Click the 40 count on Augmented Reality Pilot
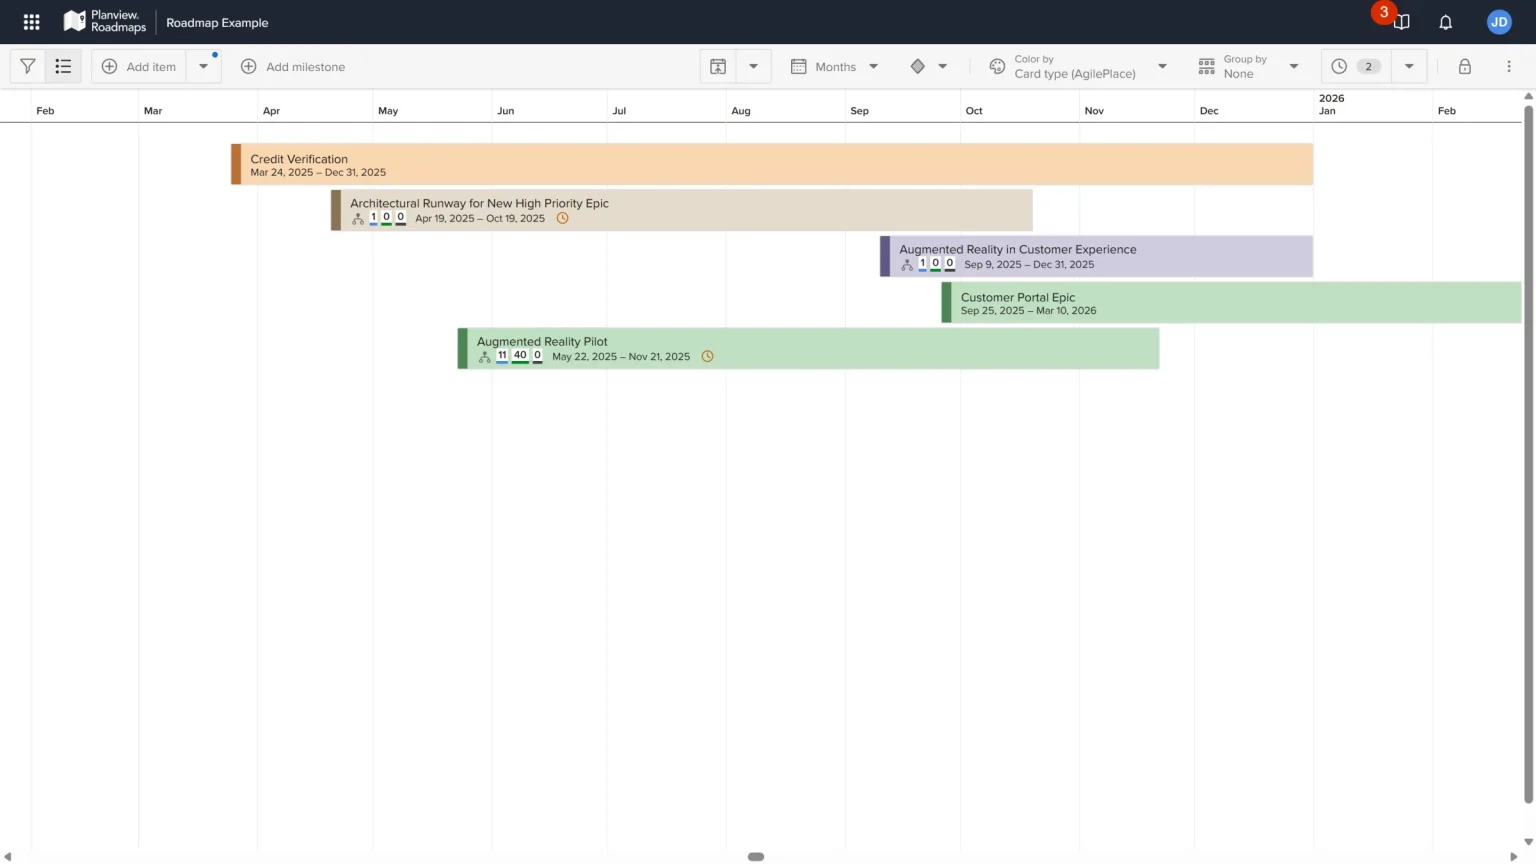The width and height of the screenshot is (1536, 864). (520, 355)
